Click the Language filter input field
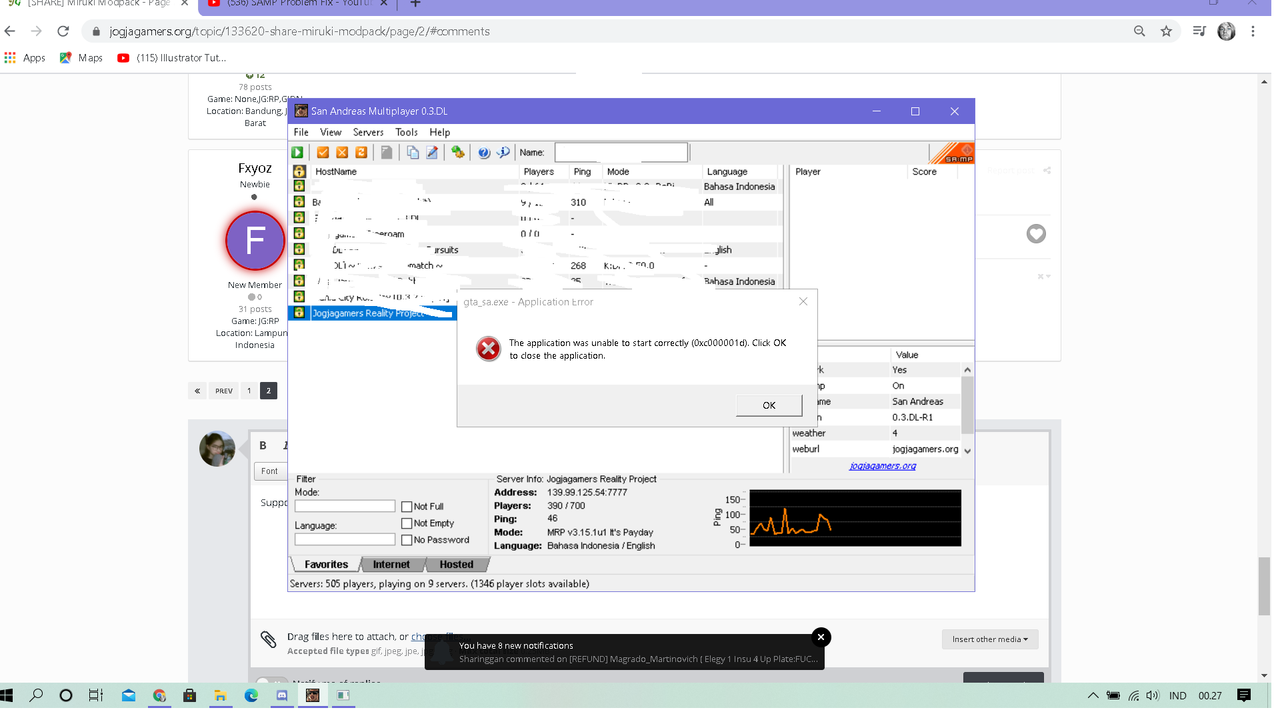Image resolution: width=1280 pixels, height=720 pixels. coord(345,539)
